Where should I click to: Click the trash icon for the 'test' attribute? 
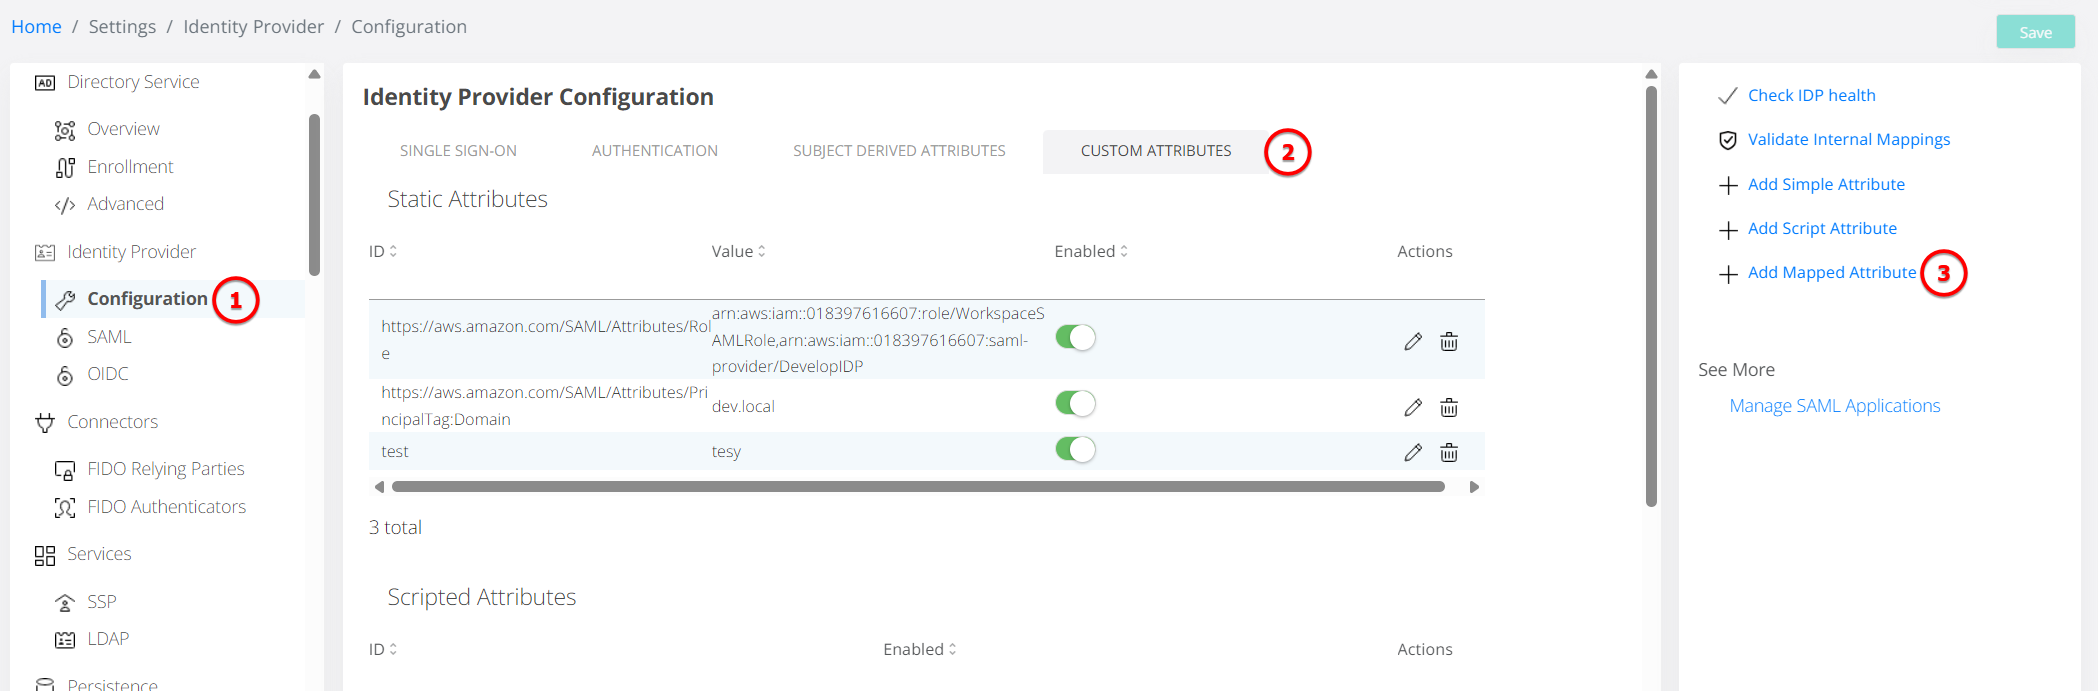(x=1448, y=453)
